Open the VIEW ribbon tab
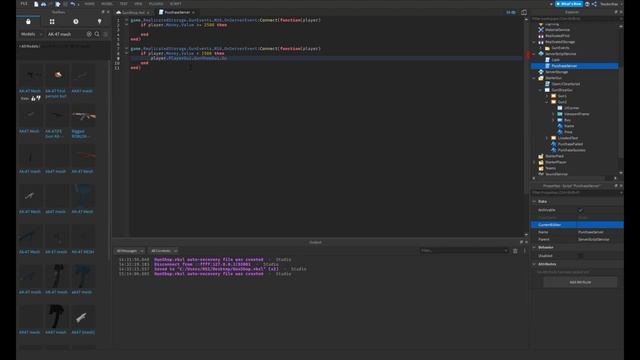This screenshot has width=640, height=360. tap(138, 4)
